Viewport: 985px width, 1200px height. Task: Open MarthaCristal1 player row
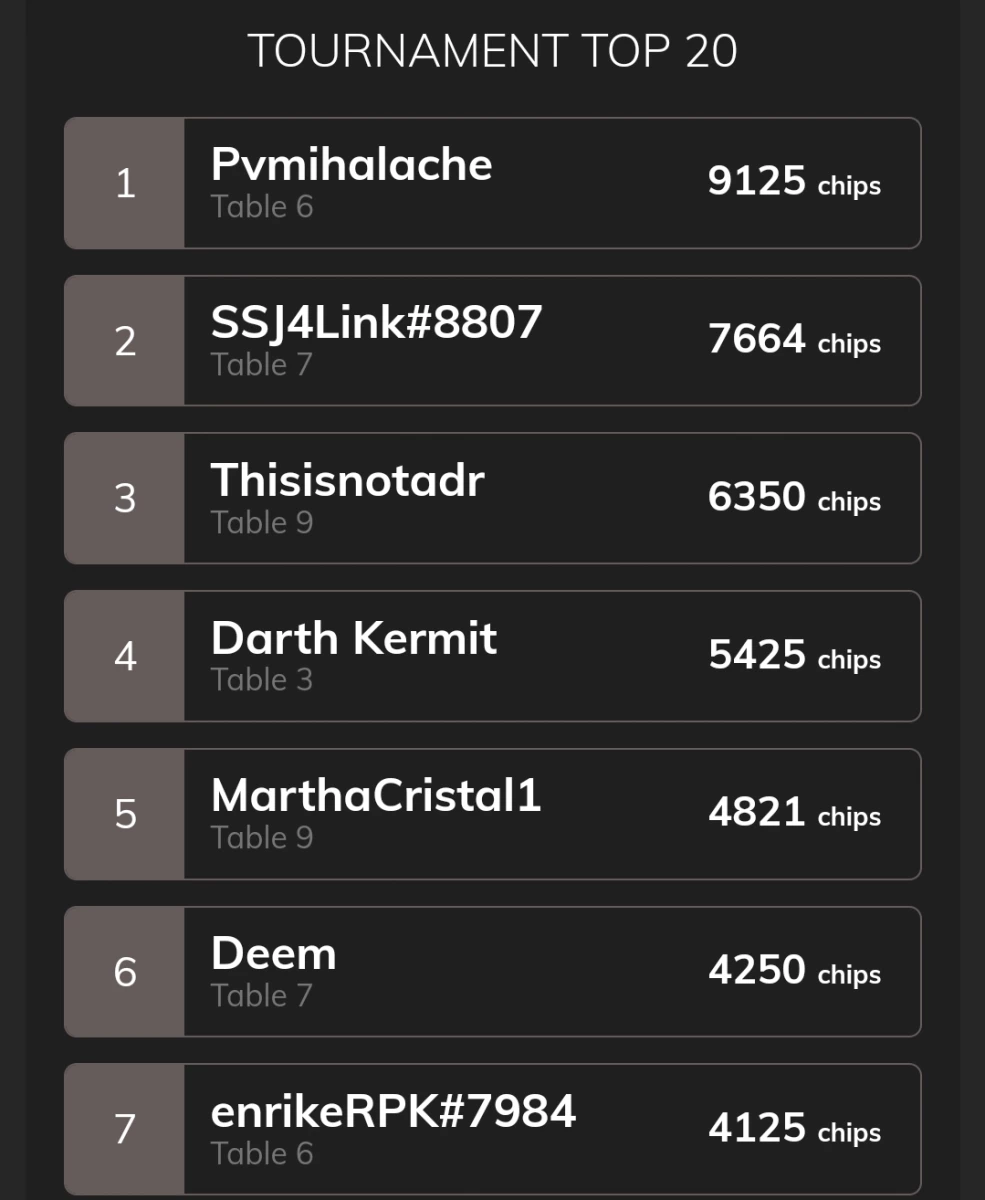[x=492, y=814]
